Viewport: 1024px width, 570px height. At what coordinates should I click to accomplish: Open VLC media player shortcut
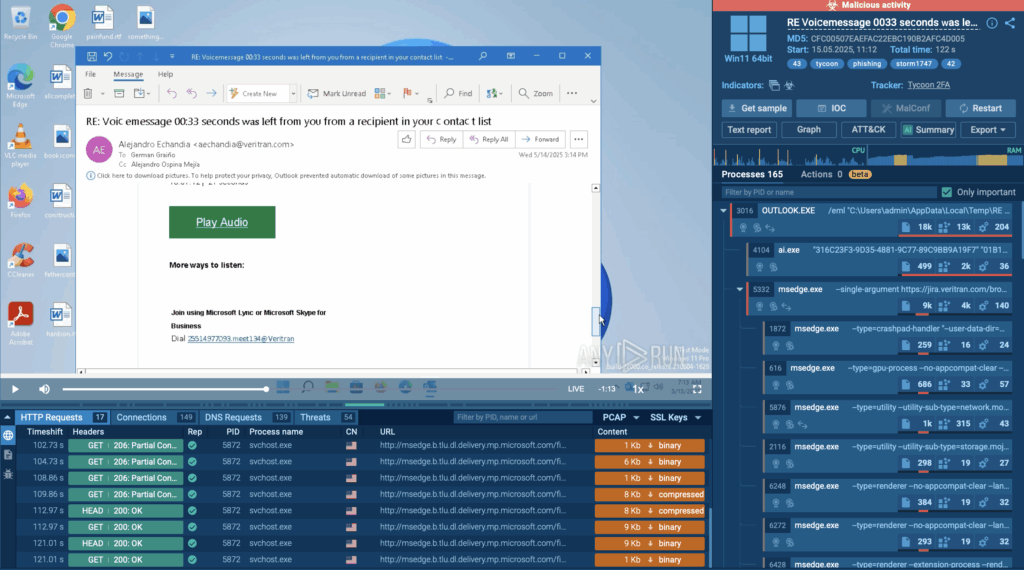20,145
